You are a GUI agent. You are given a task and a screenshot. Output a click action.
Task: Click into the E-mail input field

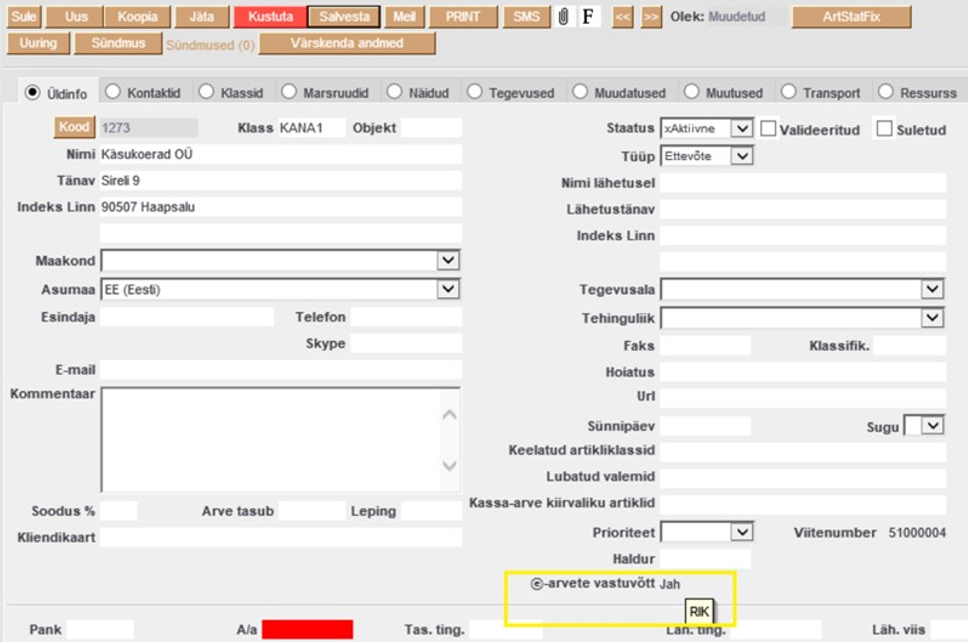pos(281,371)
